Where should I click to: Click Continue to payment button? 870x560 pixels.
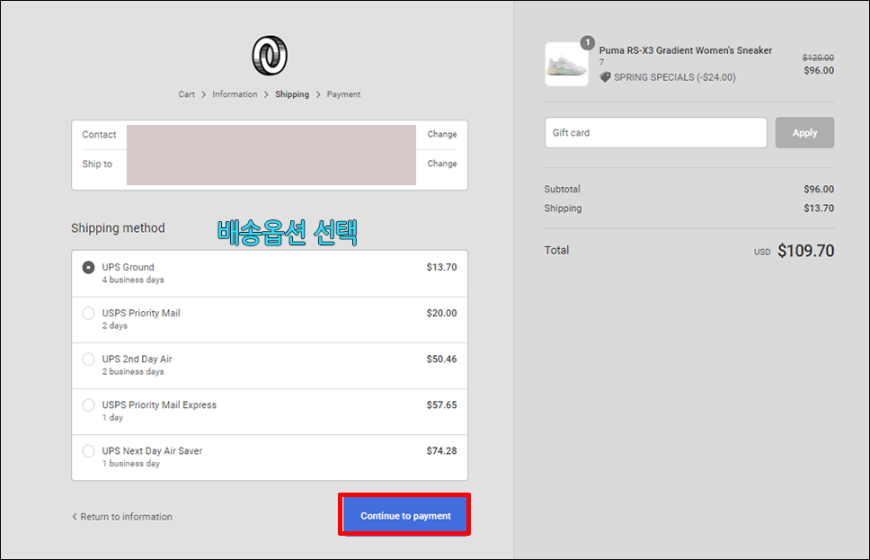coord(405,516)
